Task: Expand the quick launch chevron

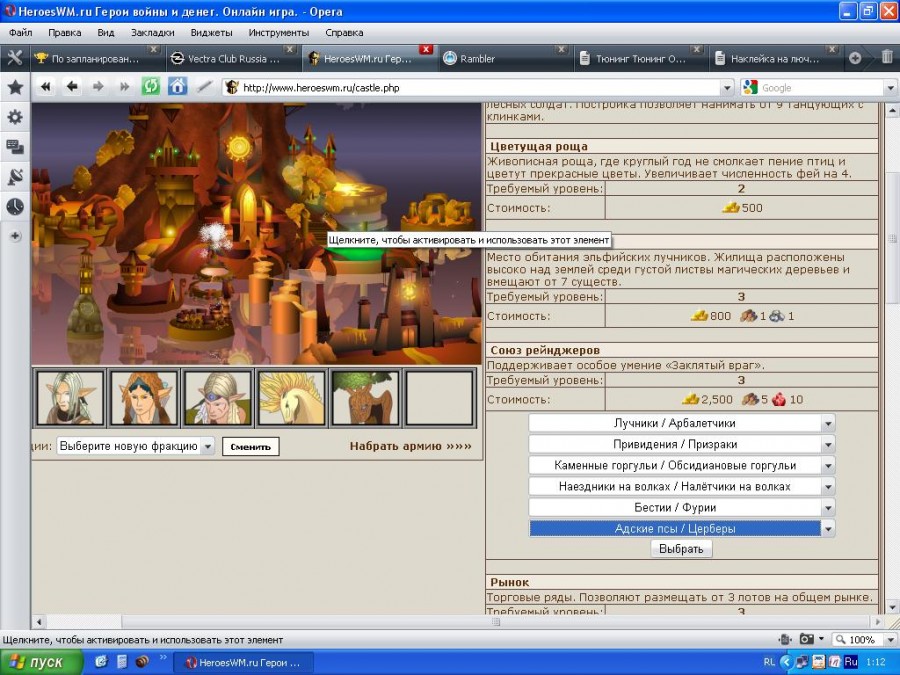Action: pos(163,658)
